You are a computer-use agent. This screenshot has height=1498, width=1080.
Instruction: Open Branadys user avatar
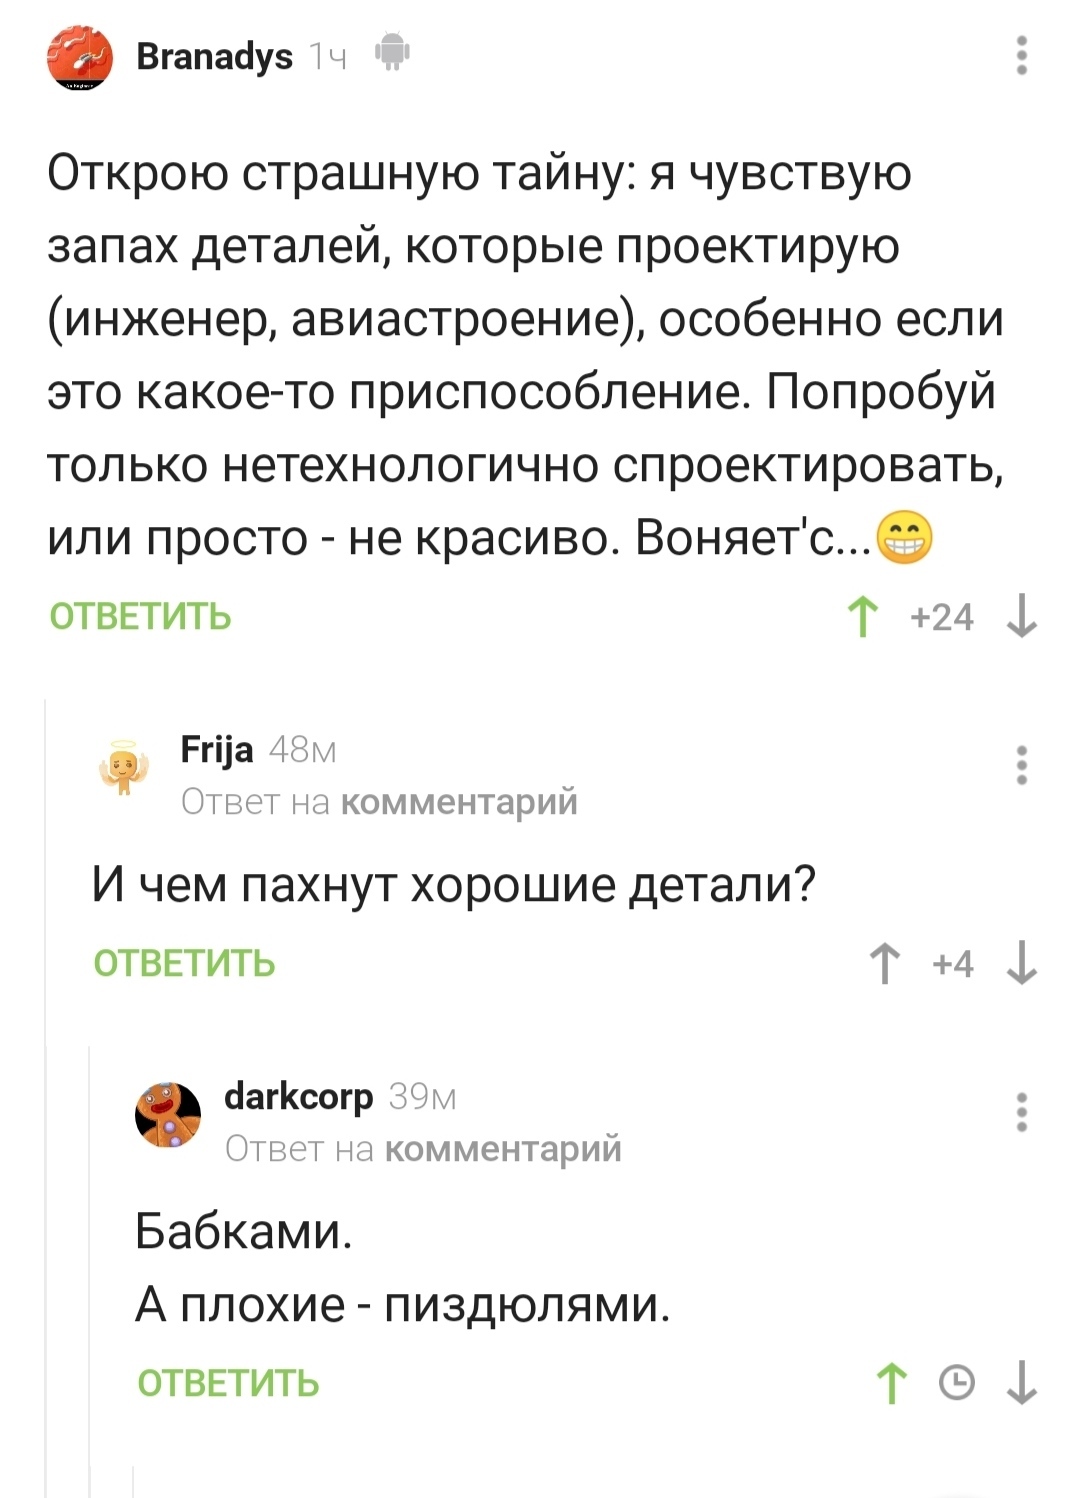[79, 58]
